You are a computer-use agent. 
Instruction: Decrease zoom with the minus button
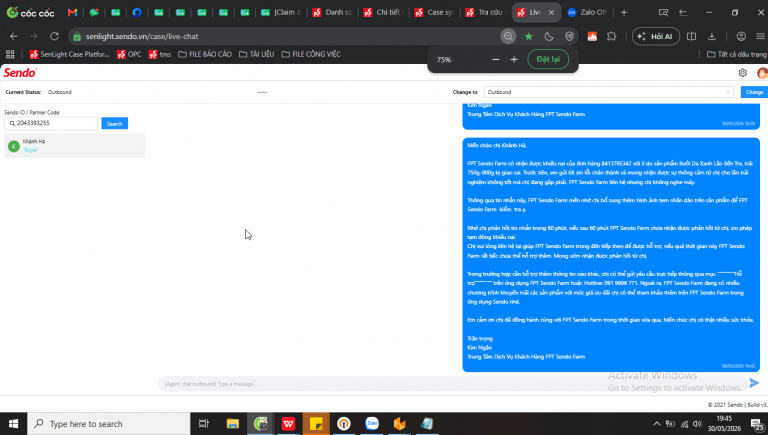[x=496, y=59]
